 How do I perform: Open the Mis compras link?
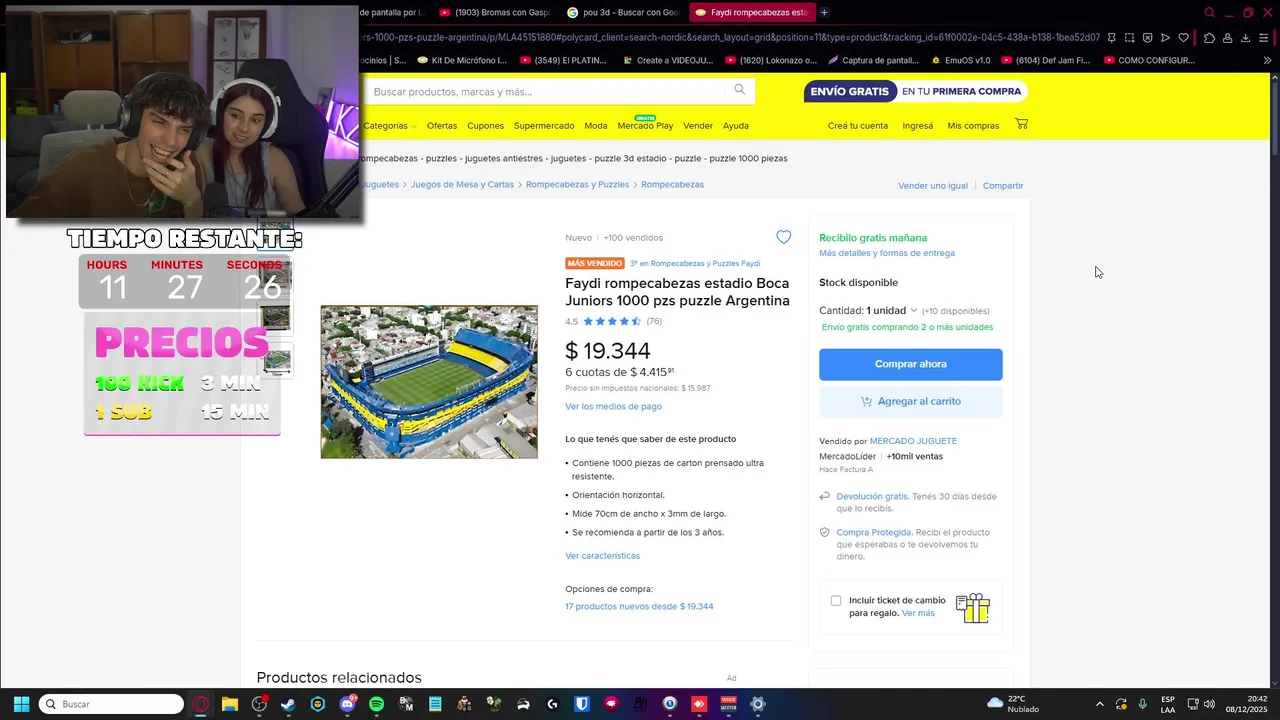pyautogui.click(x=973, y=125)
